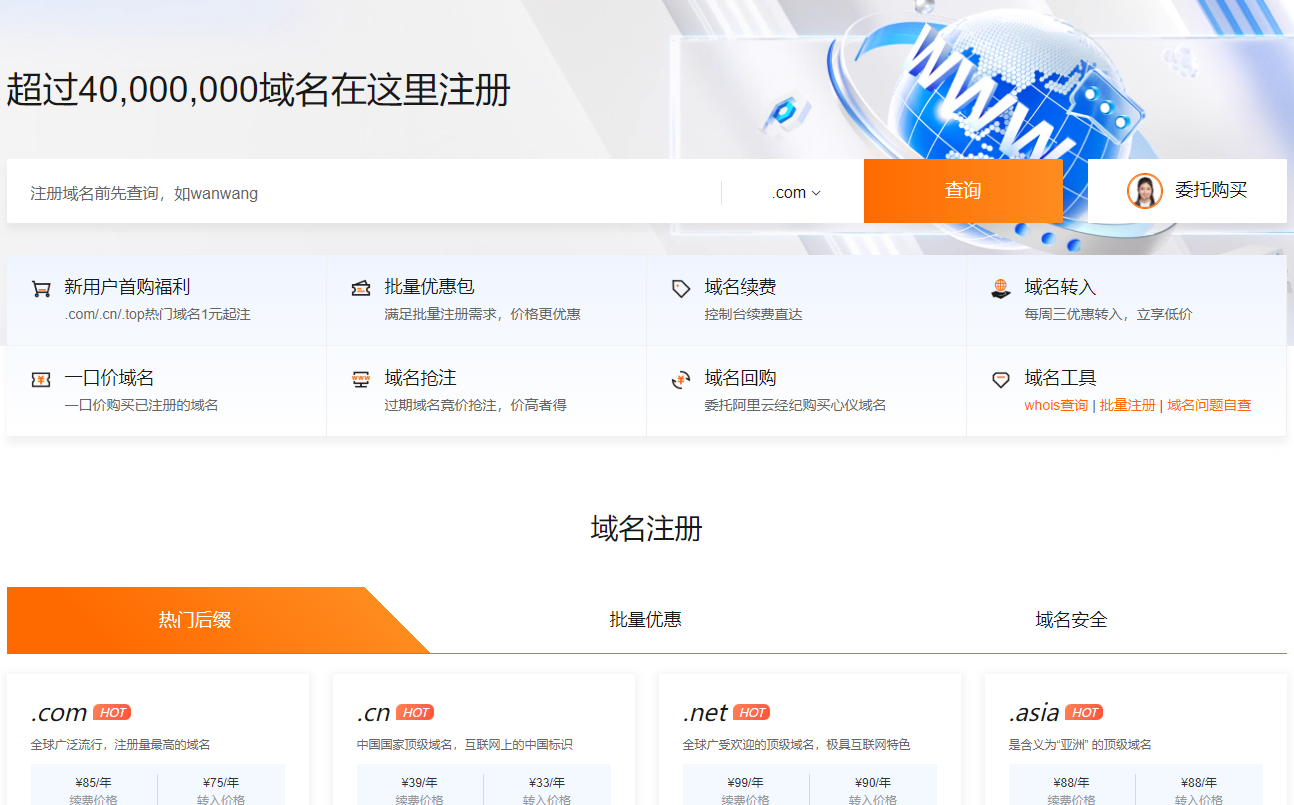
Task: Click the shopping cart icon for 新用户首购福利
Action: [41, 289]
